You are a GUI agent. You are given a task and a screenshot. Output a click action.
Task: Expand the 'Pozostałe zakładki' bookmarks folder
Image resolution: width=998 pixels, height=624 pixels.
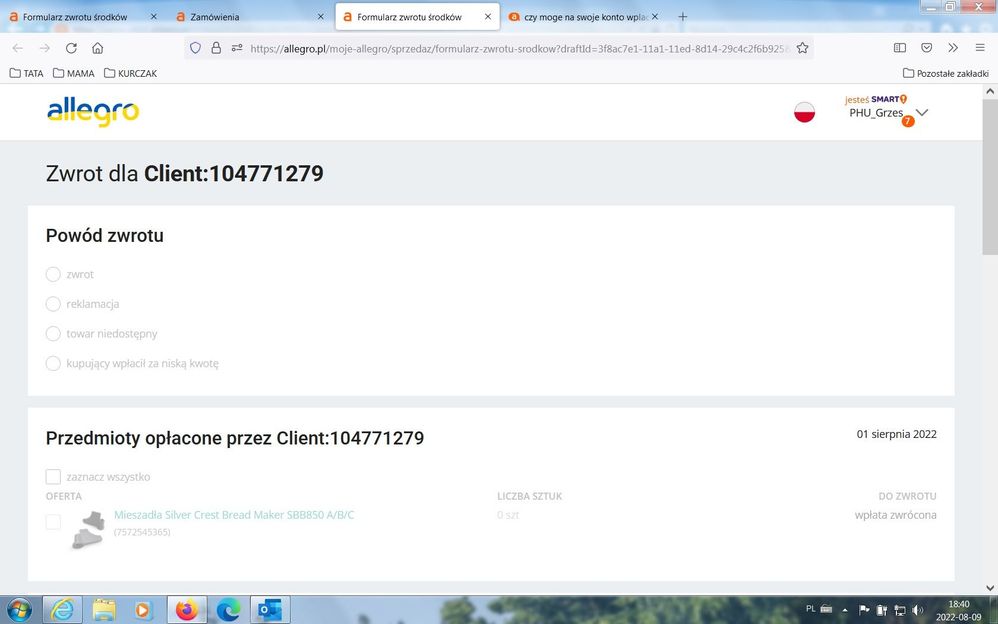[x=945, y=73]
